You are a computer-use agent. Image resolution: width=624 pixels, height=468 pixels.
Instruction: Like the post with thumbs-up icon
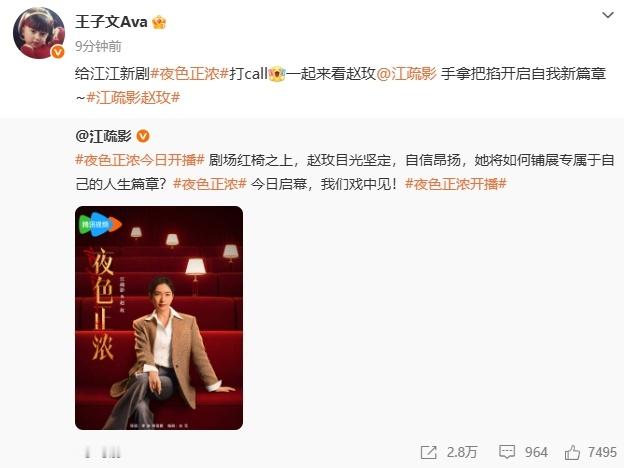tap(572, 452)
